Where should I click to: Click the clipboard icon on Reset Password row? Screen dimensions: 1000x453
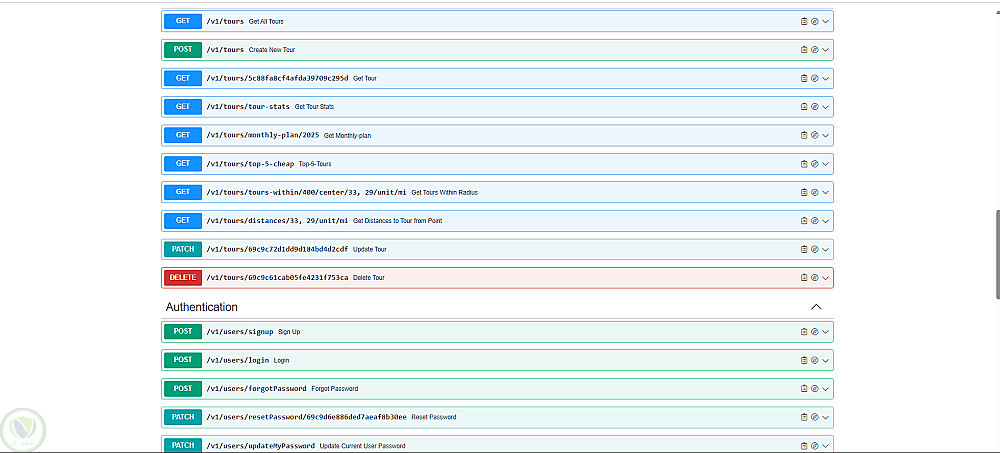[804, 417]
